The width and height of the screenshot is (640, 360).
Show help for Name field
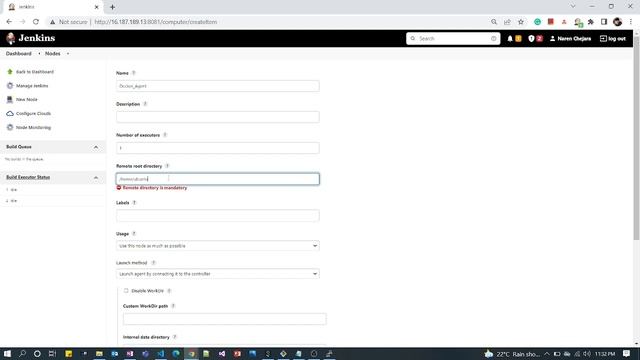(133, 73)
